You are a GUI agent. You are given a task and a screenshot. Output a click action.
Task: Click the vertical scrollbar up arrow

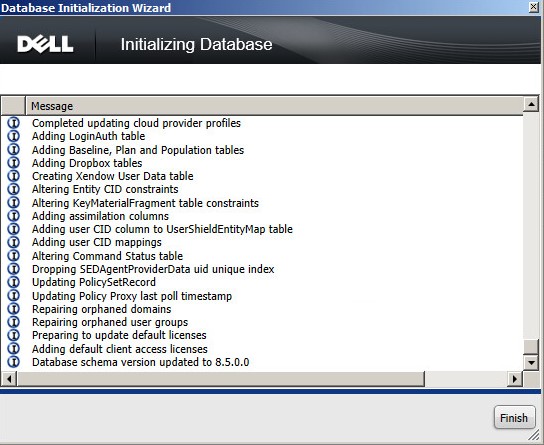click(531, 104)
